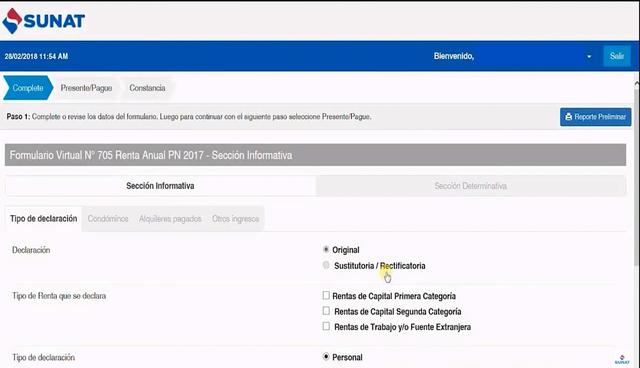Switch to Sección Determinativa tab
The image size is (640, 368).
tap(471, 186)
